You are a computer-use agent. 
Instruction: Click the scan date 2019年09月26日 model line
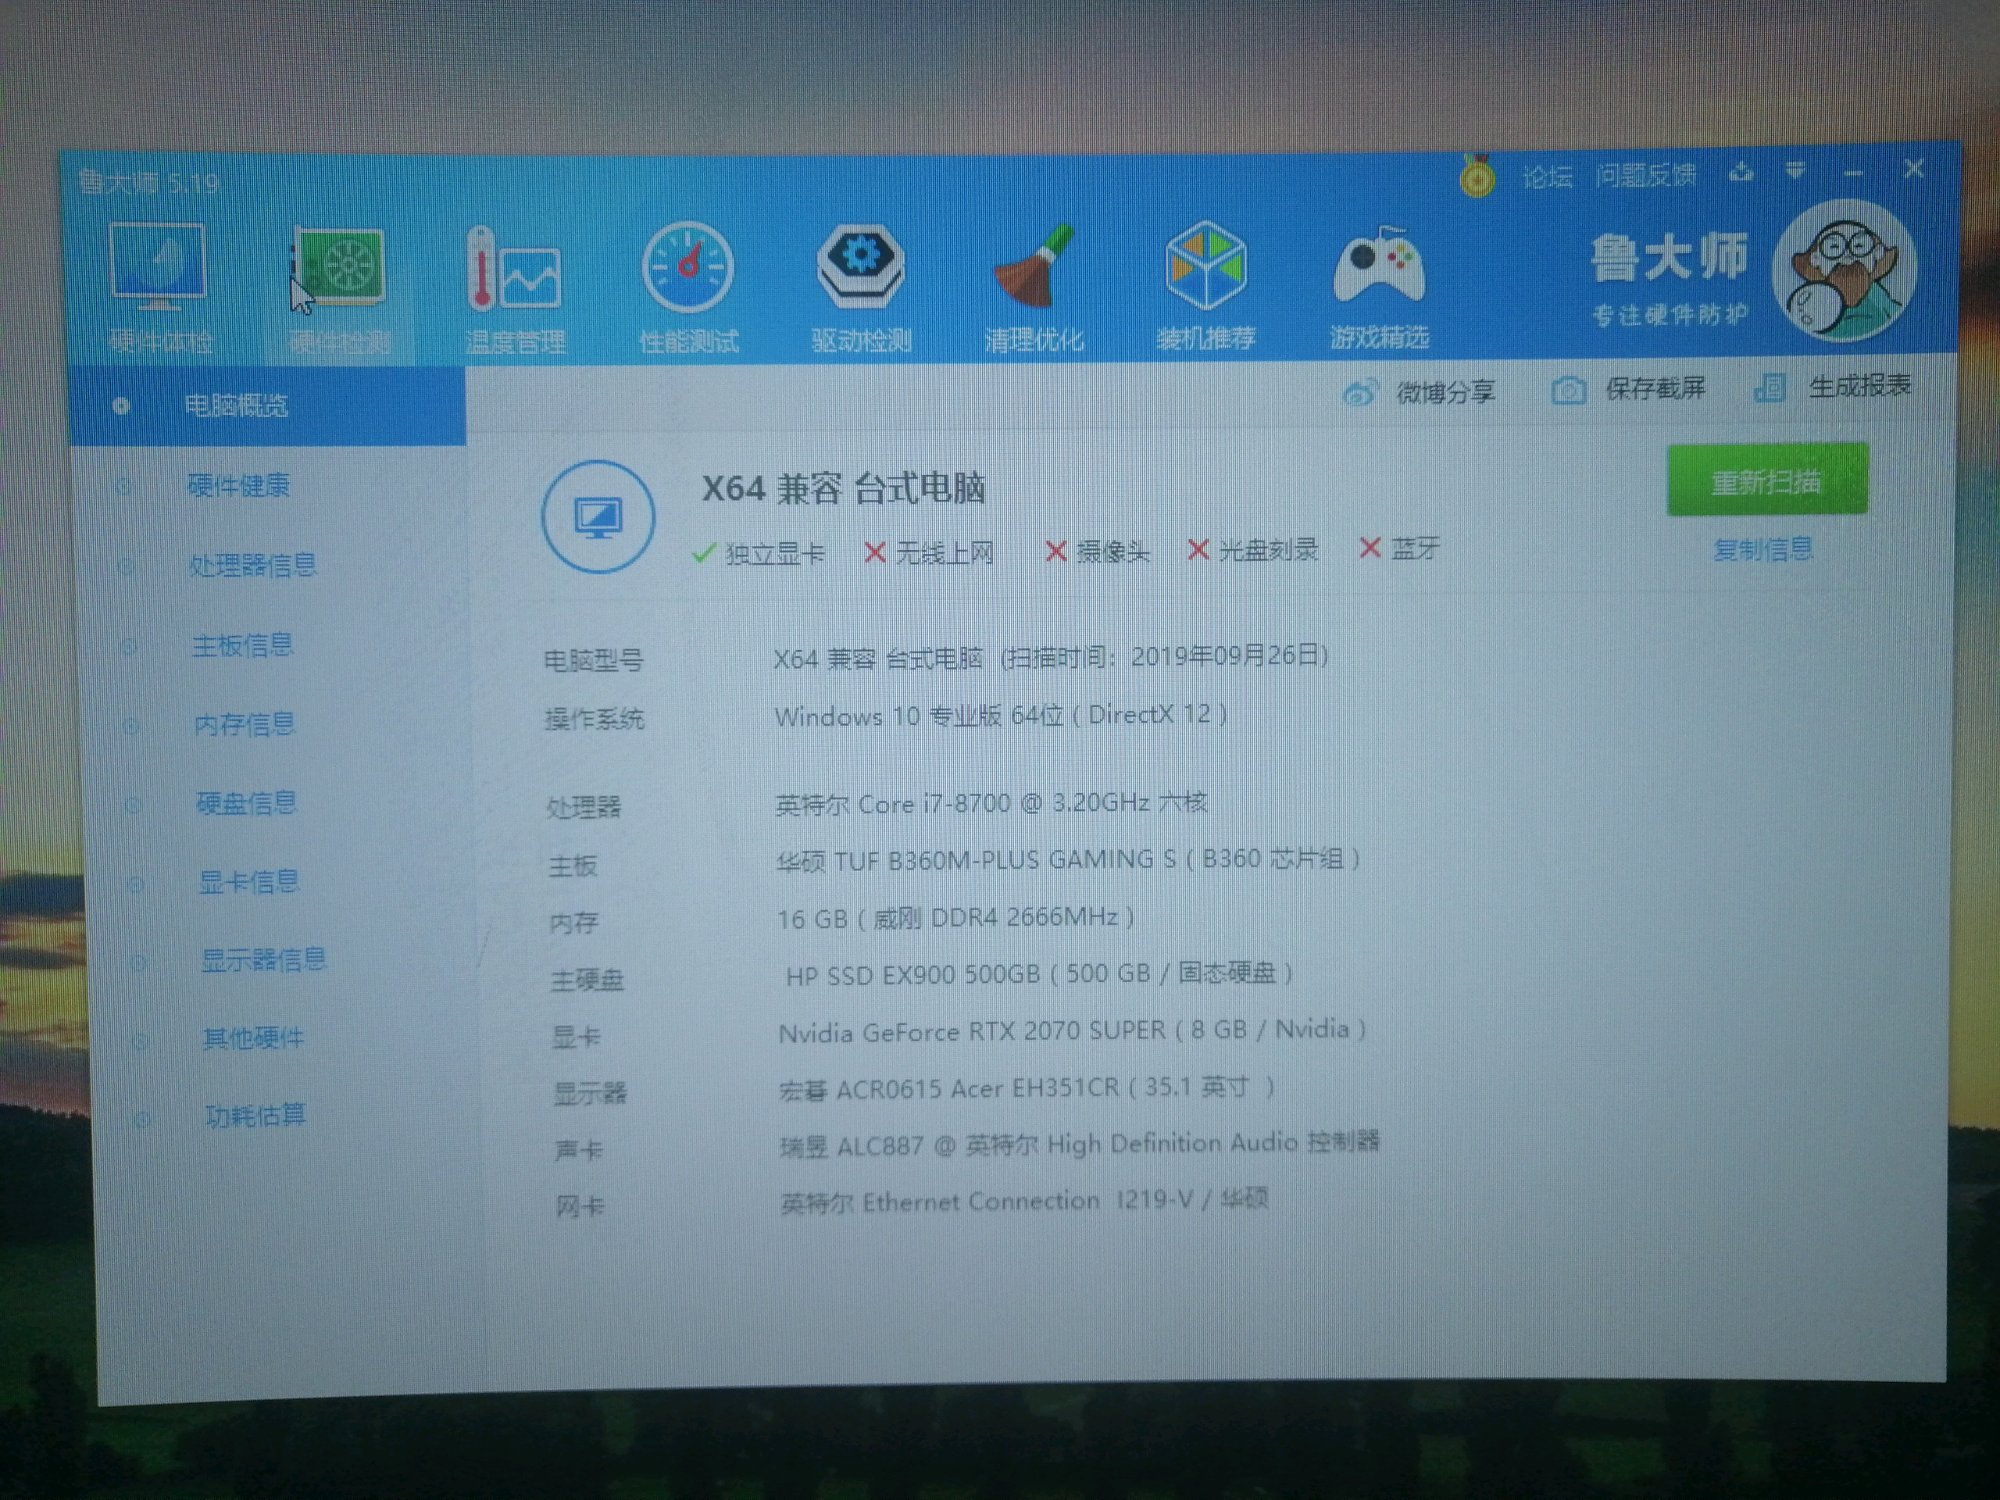click(1050, 657)
